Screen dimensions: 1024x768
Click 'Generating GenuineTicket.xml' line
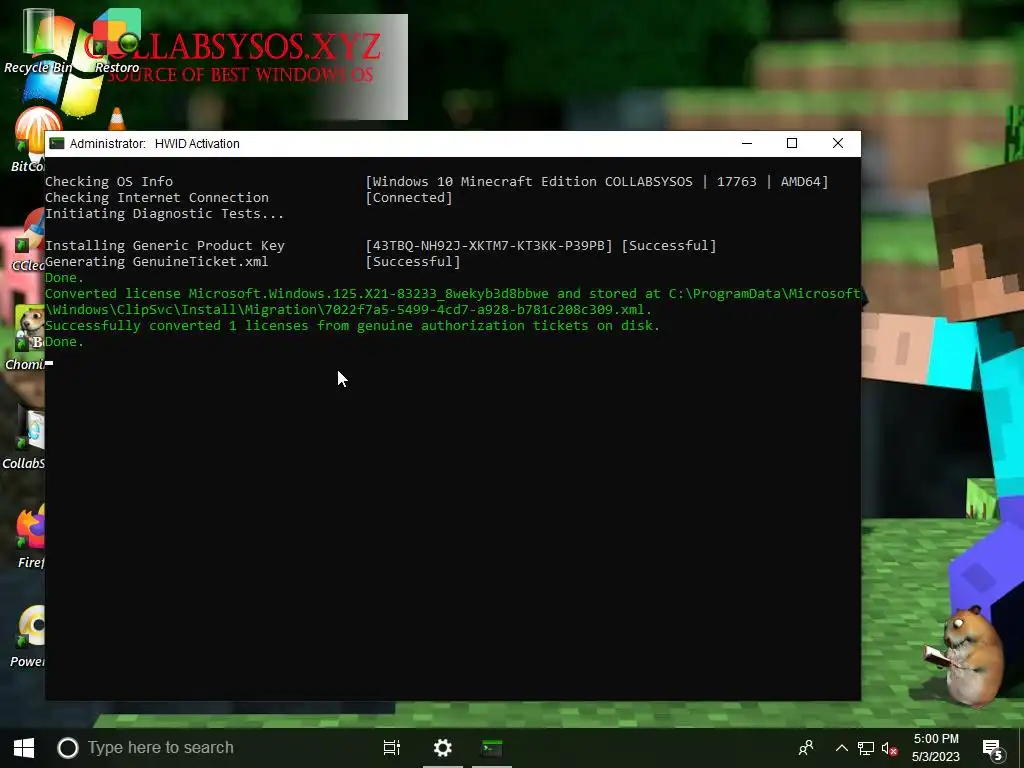157,262
